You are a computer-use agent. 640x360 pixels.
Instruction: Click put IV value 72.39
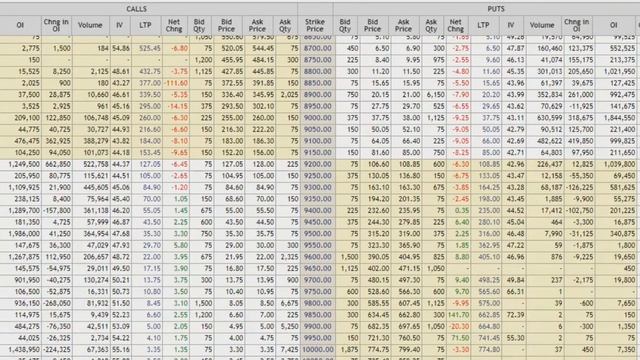(x=515, y=316)
